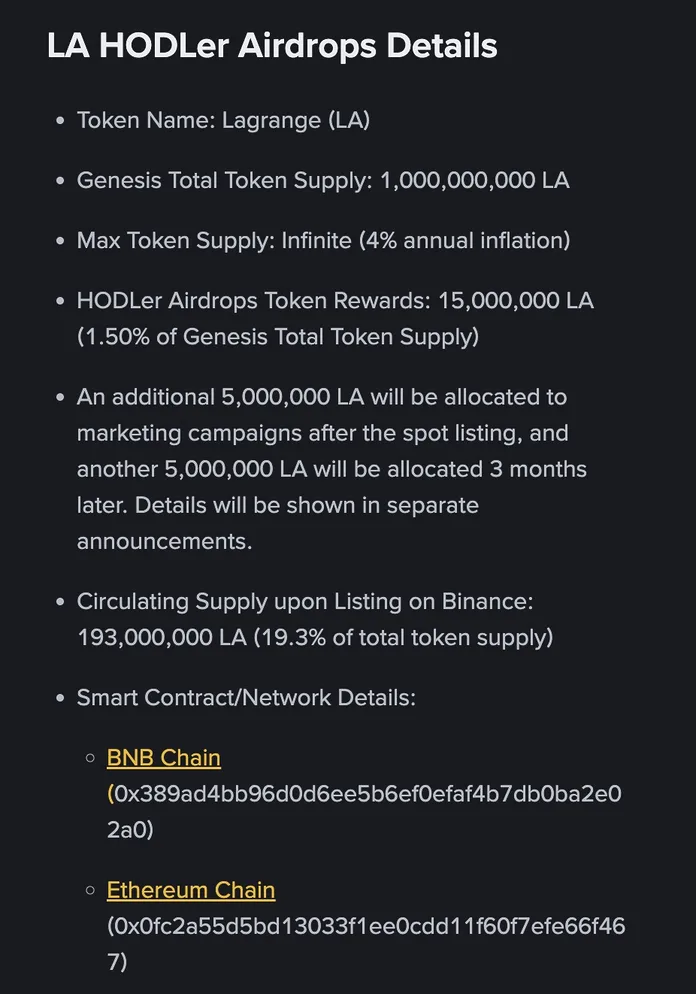Viewport: 696px width, 994px height.
Task: Click the bullet beside Smart Contract/Network Details
Action: point(60,698)
